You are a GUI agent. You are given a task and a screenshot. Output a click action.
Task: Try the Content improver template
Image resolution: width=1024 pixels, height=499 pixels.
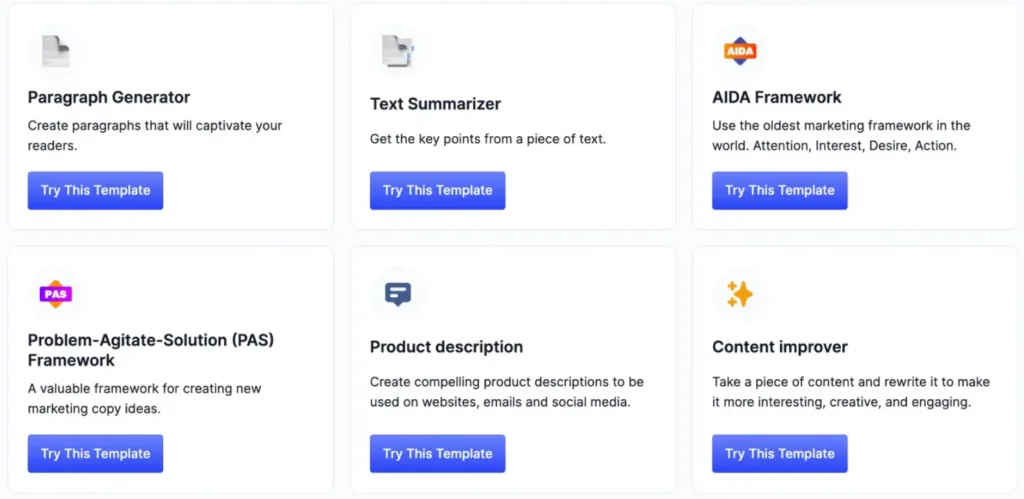tap(780, 454)
